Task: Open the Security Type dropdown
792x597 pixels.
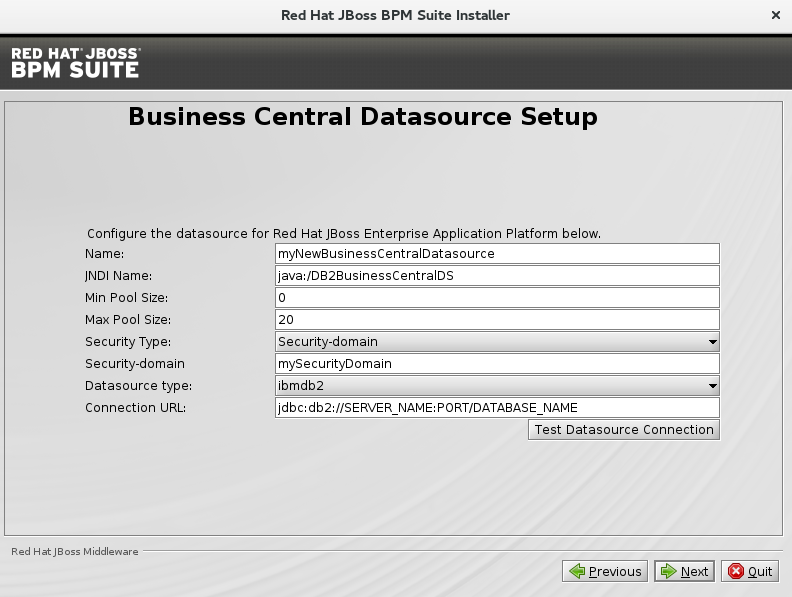Action: (x=498, y=341)
